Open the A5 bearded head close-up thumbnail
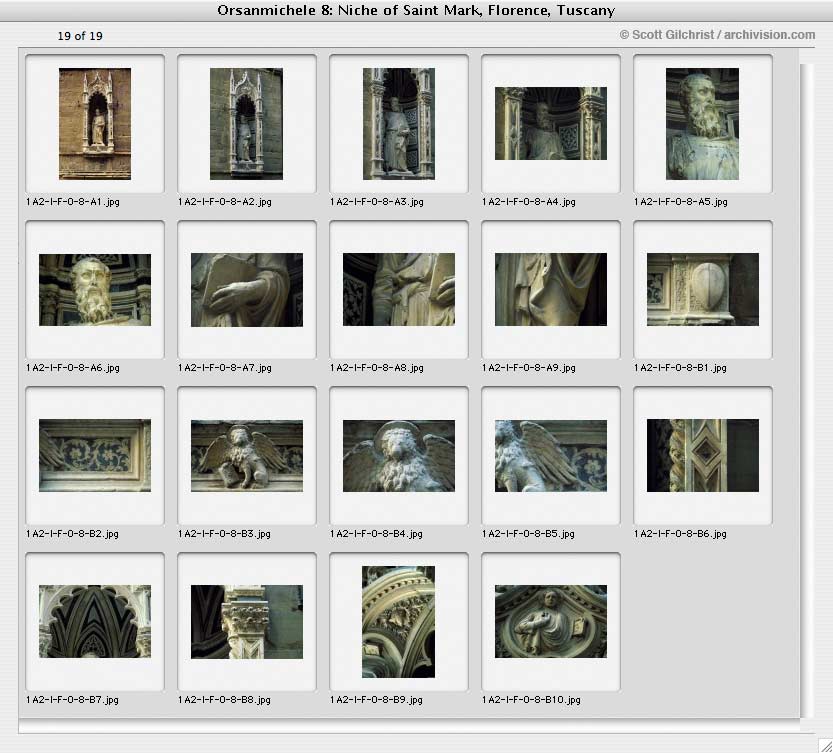Screen dimensions: 833x753 (x=702, y=124)
